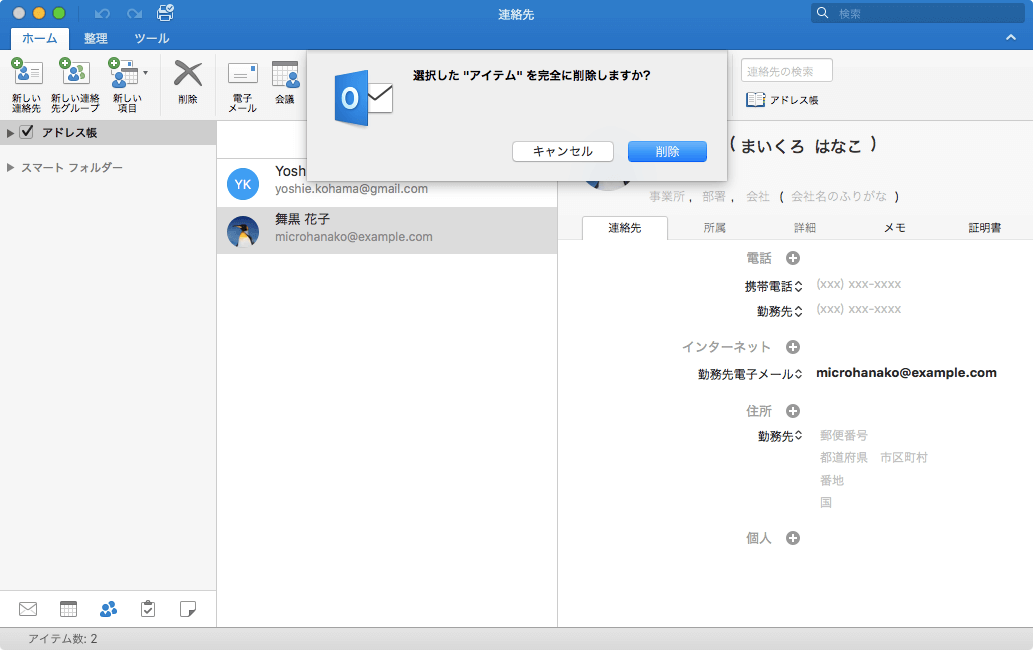Screen dimensions: 1033x650
Task: Click the print icon in the title bar
Action: (x=163, y=13)
